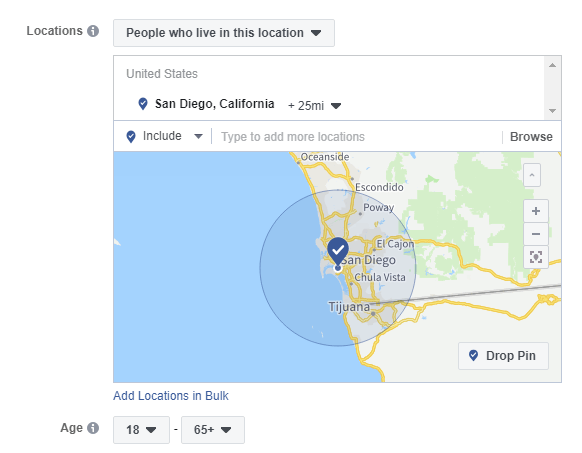Click the pin icon beside San Diego, California

[x=143, y=104]
